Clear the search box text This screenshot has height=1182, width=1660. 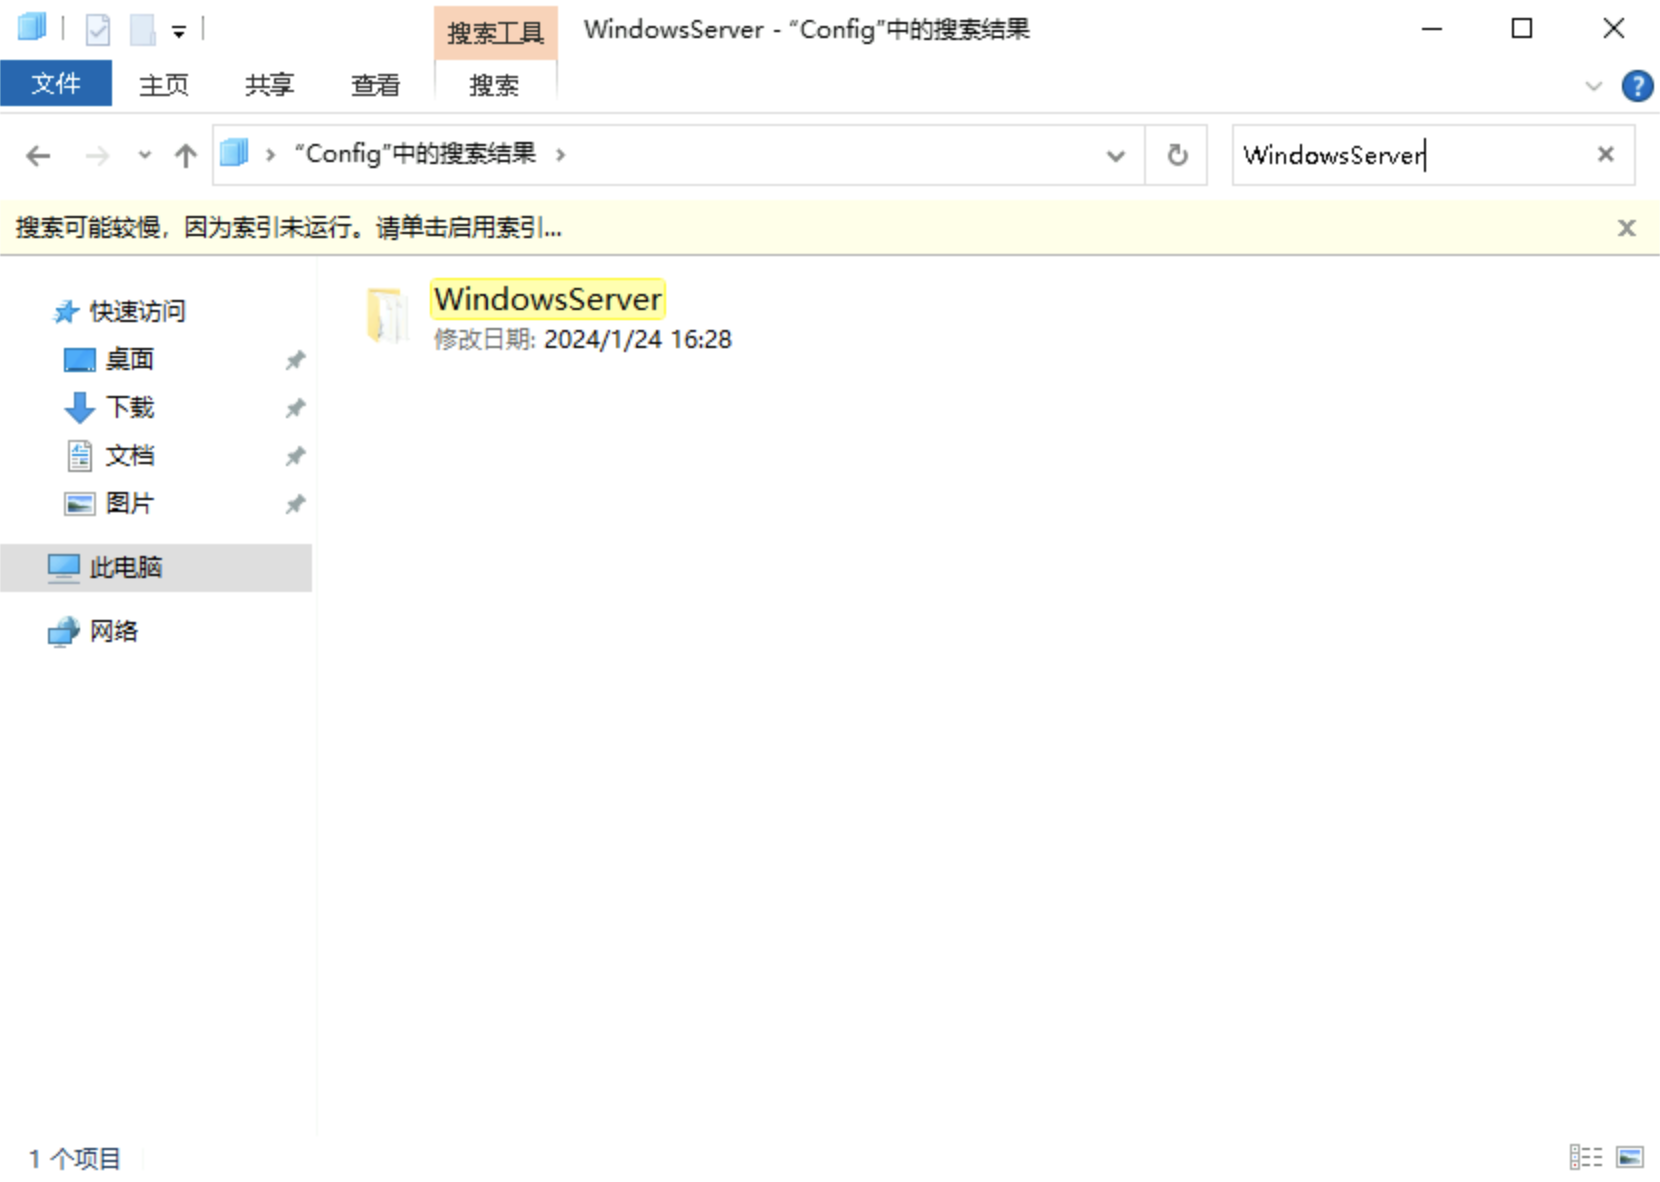1606,154
